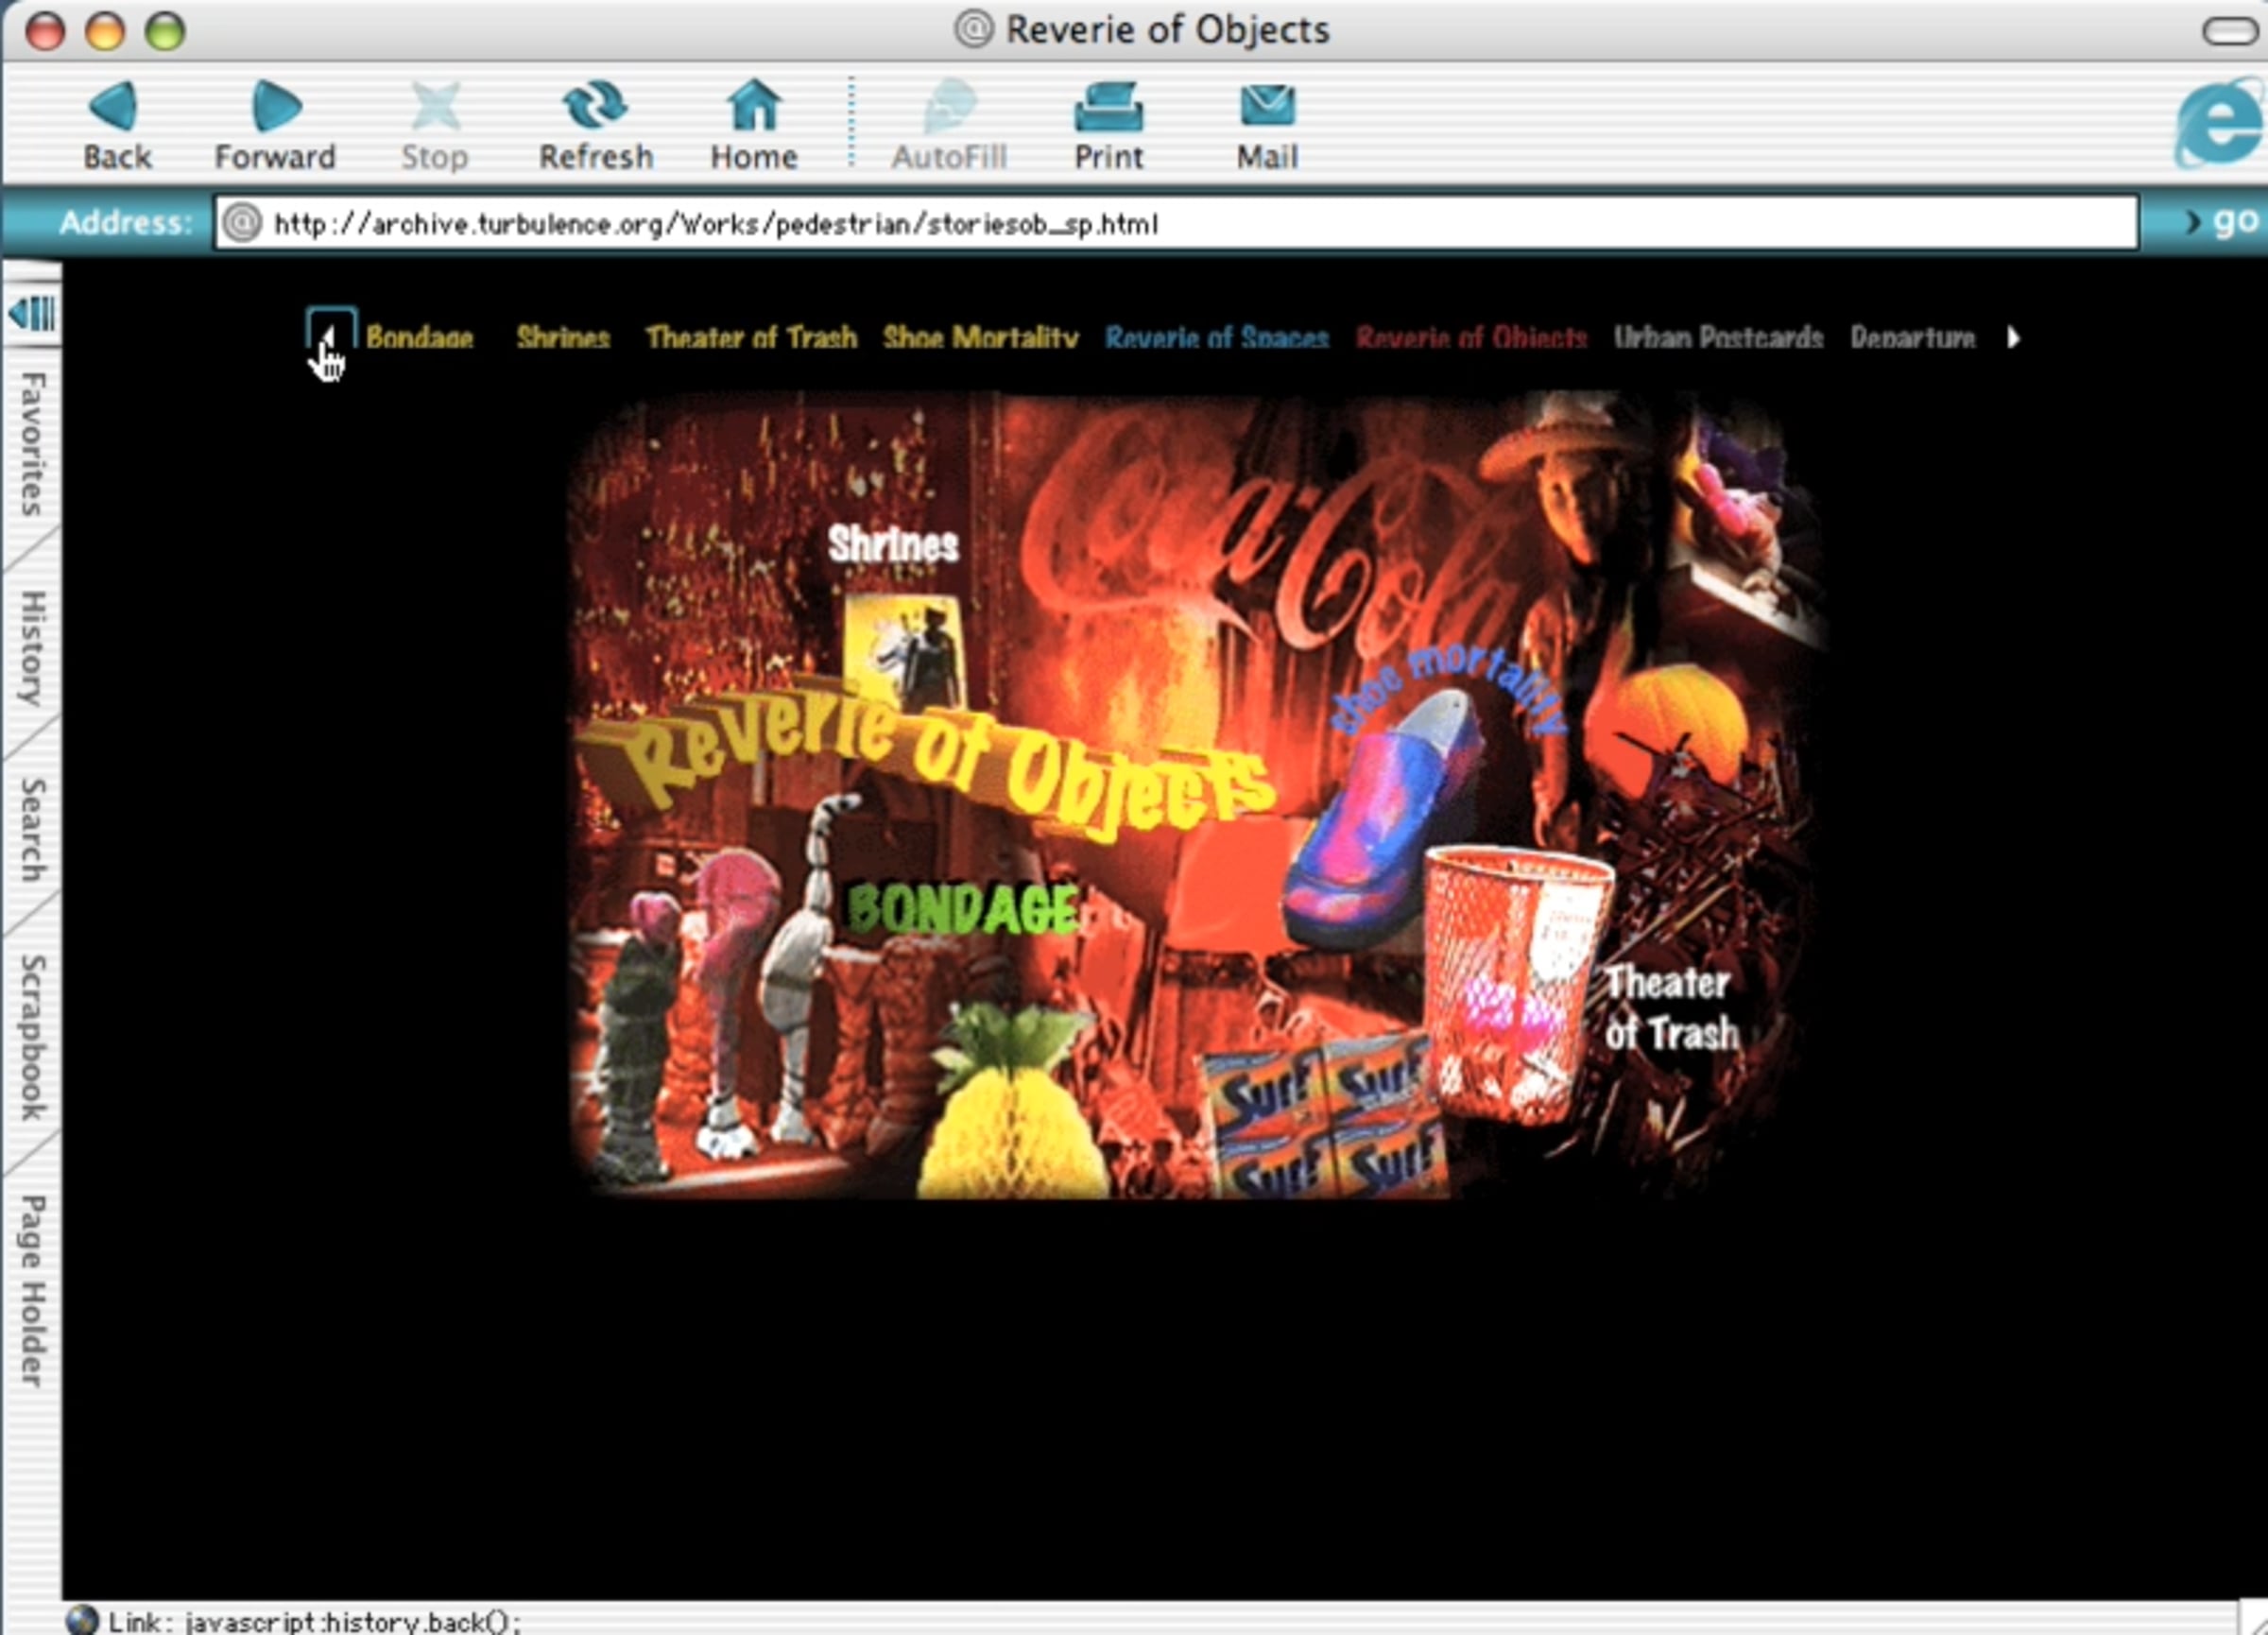Go to the Home page icon
Image resolution: width=2268 pixels, height=1635 pixels.
[754, 106]
